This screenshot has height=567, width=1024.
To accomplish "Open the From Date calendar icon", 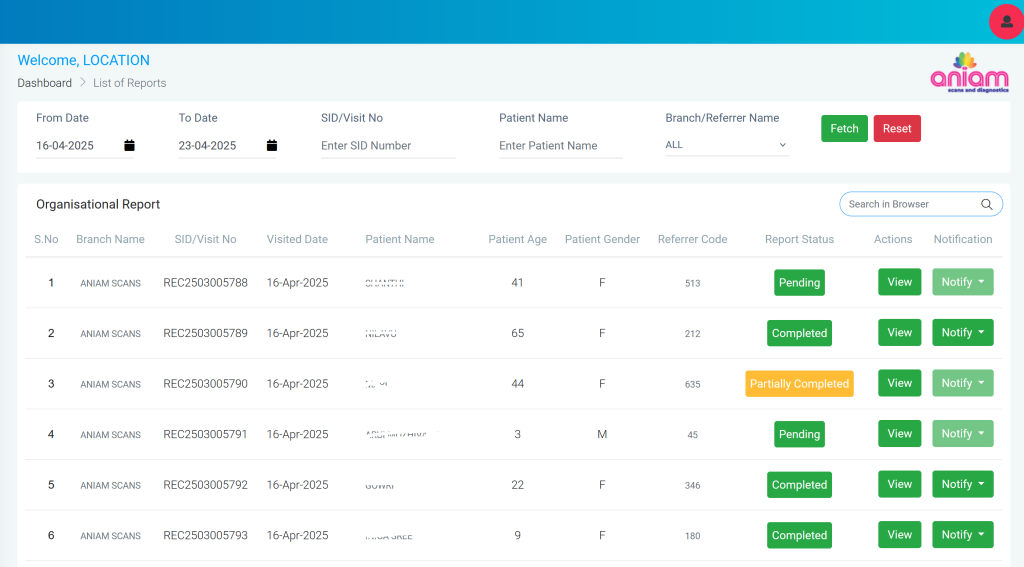I will tap(129, 146).
